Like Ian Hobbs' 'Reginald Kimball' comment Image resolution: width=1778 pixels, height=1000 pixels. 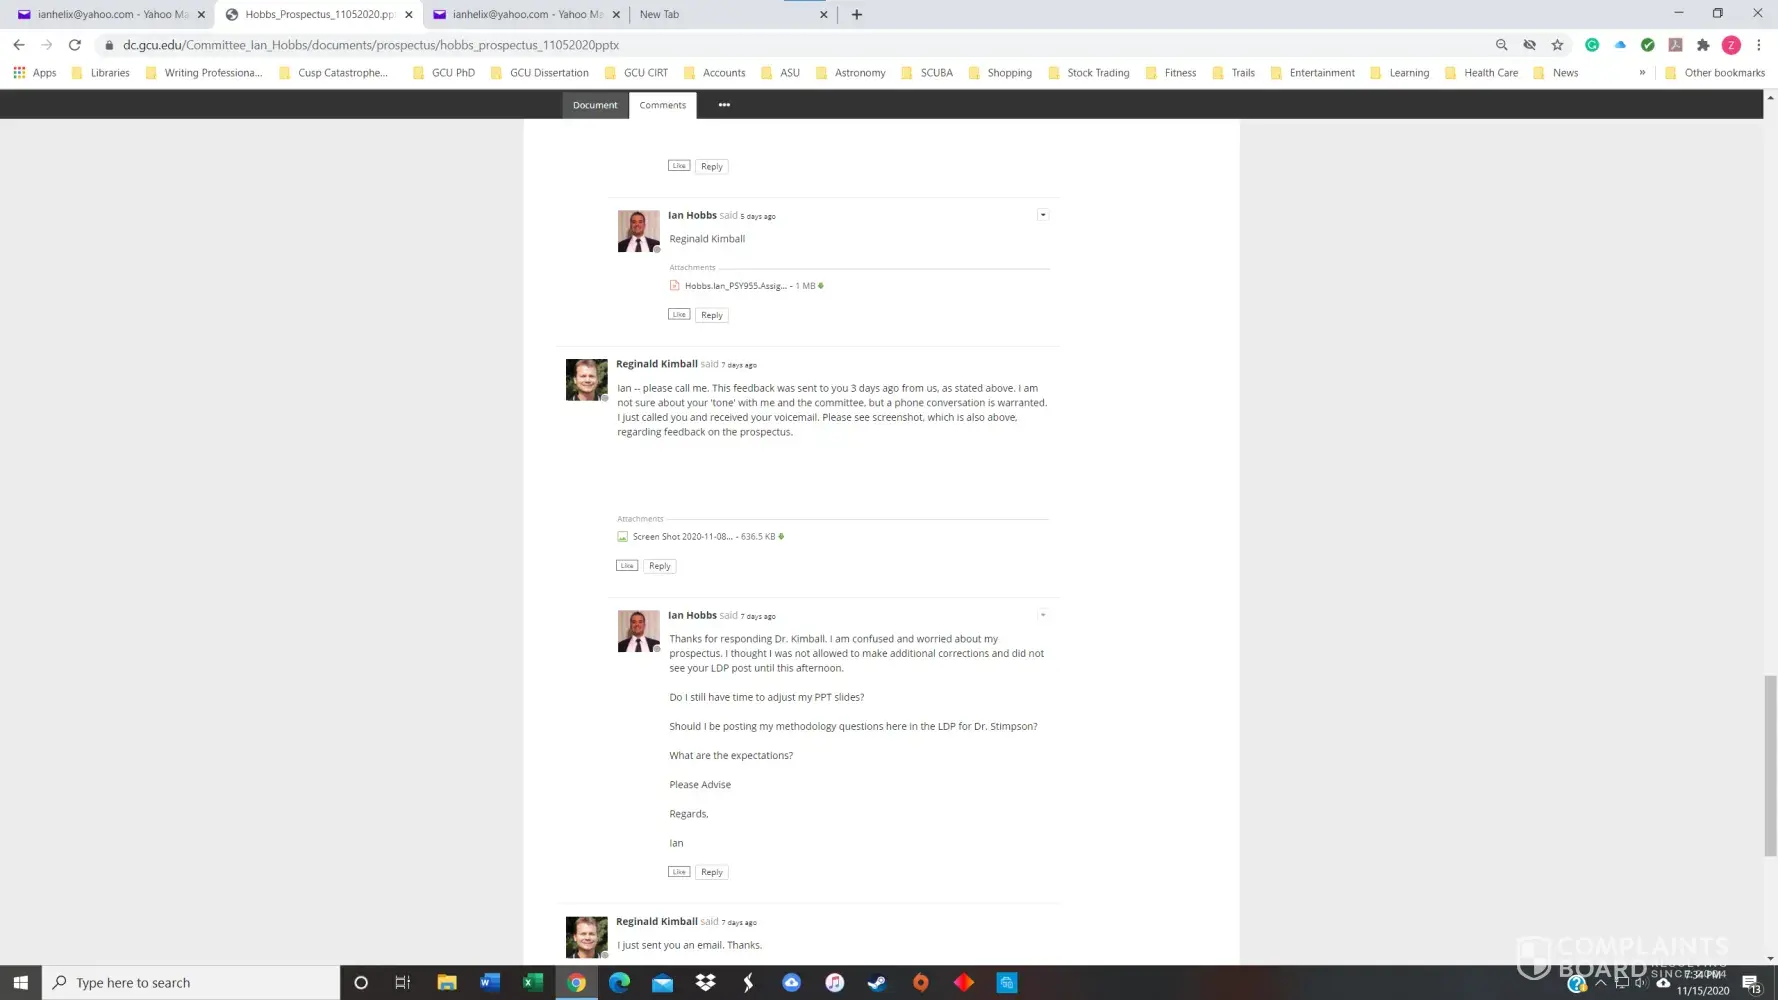[x=679, y=315]
